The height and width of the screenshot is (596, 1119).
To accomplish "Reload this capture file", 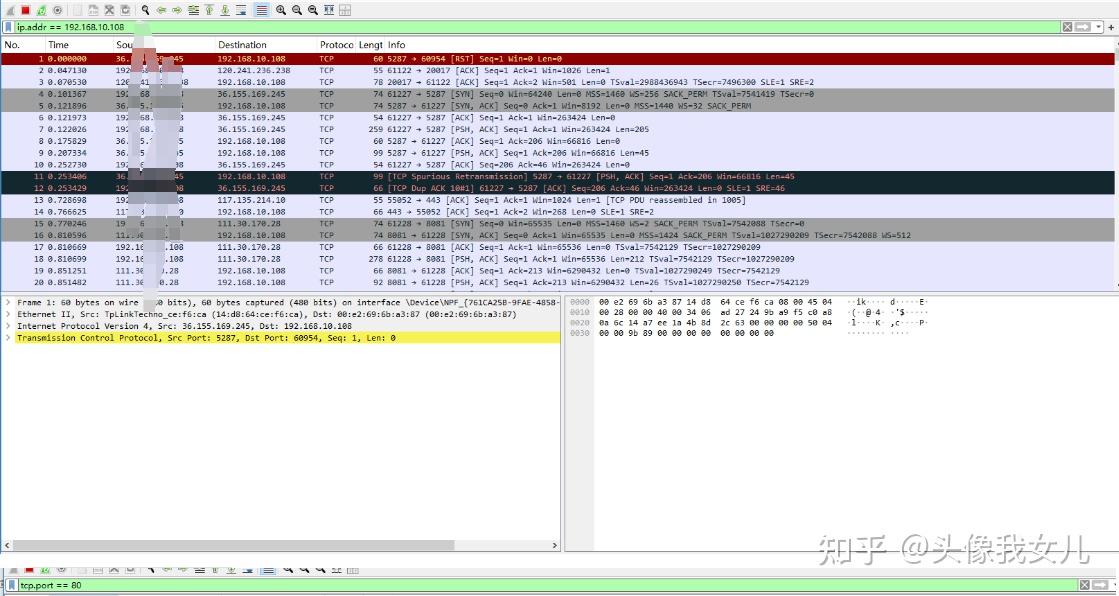I will (x=125, y=10).
